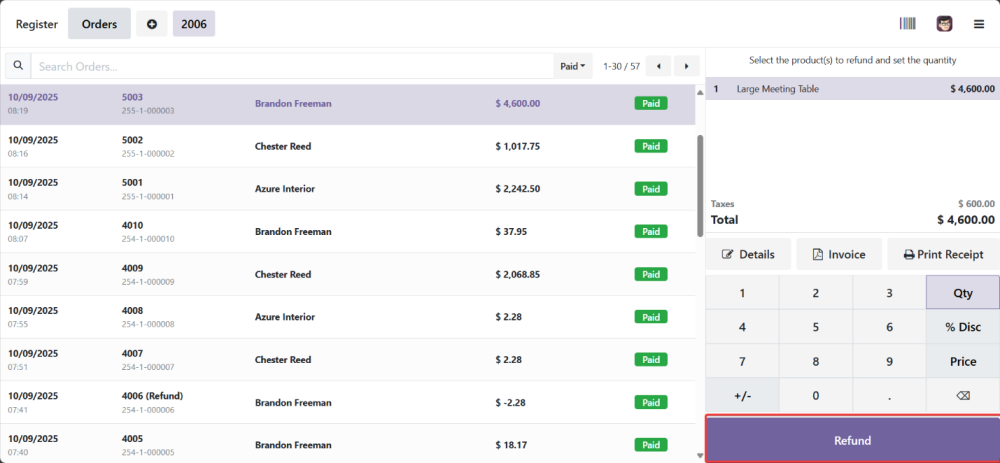Image resolution: width=1000 pixels, height=463 pixels.
Task: Toggle the +/- sign key
Action: [742, 395]
